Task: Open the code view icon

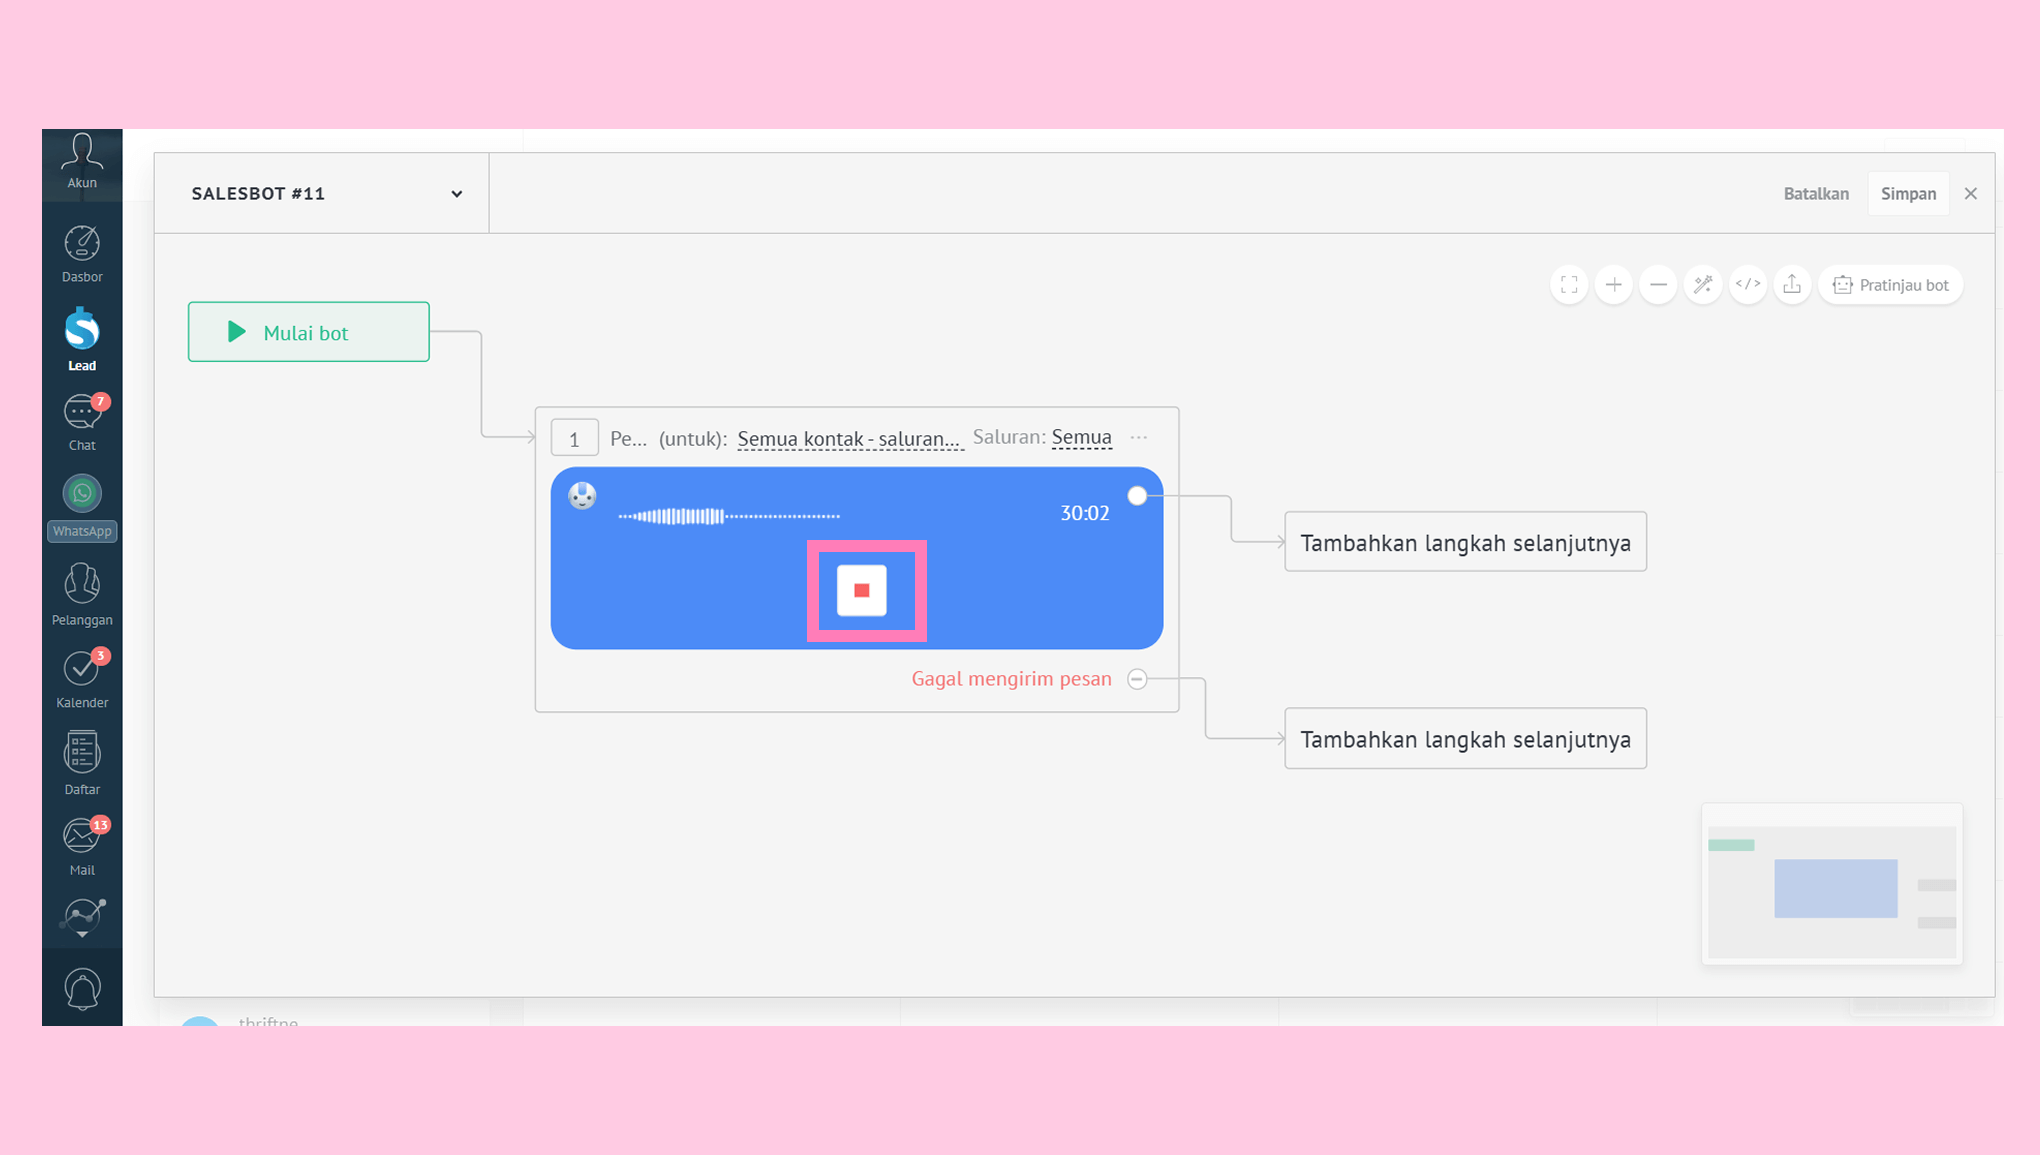Action: 1748,285
